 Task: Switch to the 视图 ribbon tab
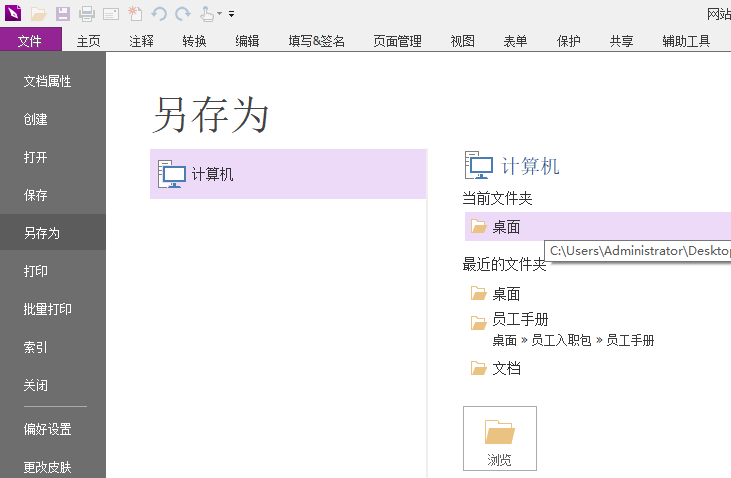[462, 41]
